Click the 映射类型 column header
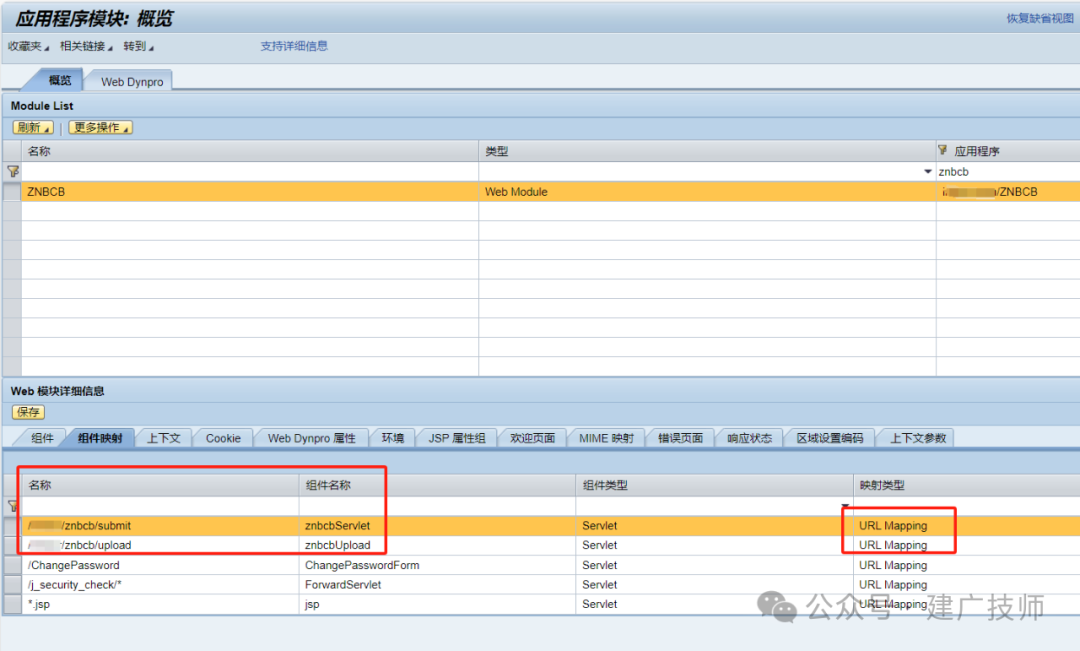 (966, 485)
